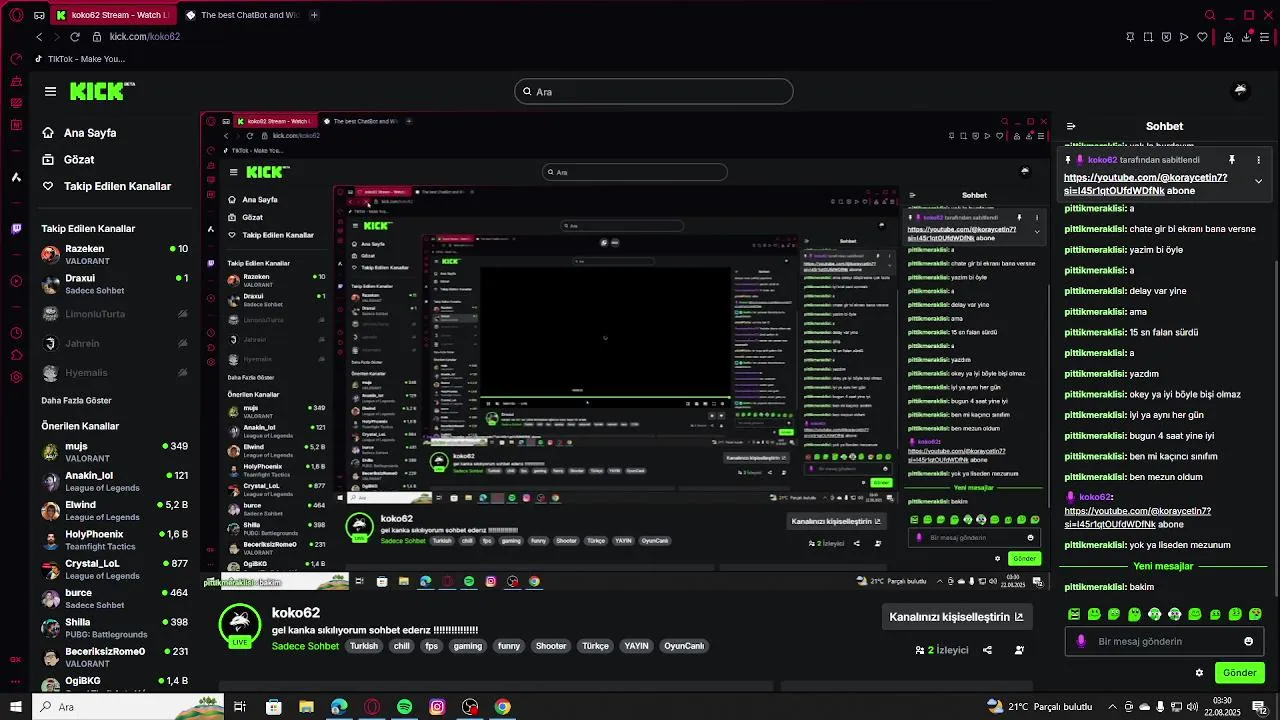Open Opera downloads panel
The height and width of the screenshot is (720, 1280).
[1247, 37]
